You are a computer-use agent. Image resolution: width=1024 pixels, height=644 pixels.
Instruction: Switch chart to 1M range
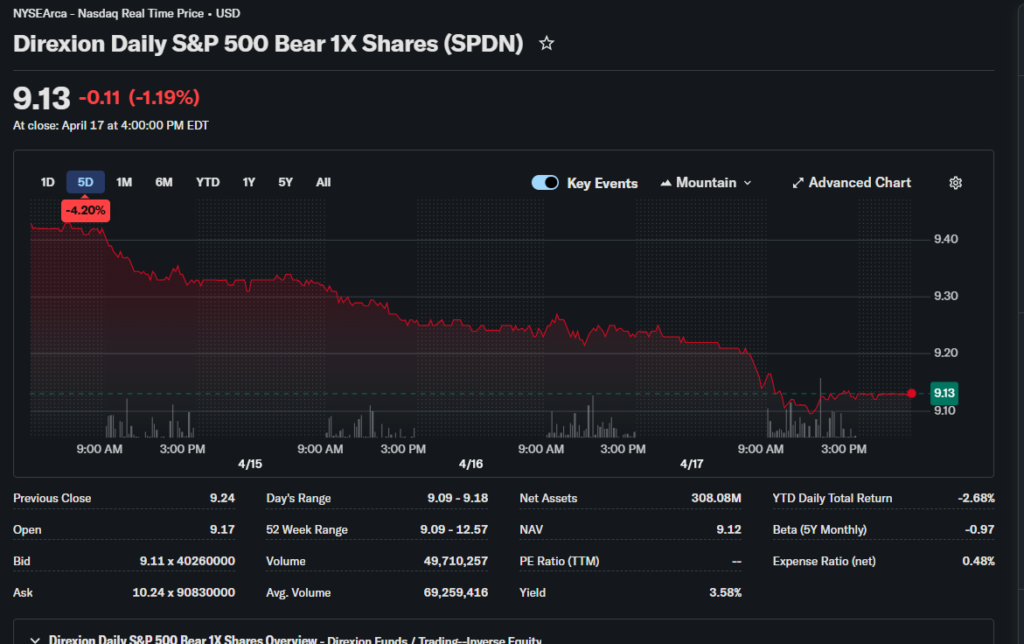124,182
